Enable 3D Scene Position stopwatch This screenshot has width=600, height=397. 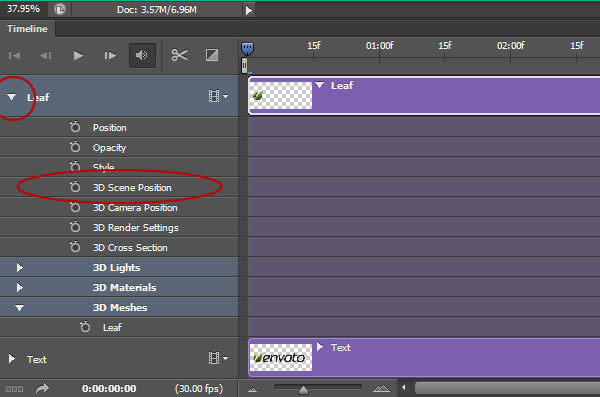click(x=75, y=187)
